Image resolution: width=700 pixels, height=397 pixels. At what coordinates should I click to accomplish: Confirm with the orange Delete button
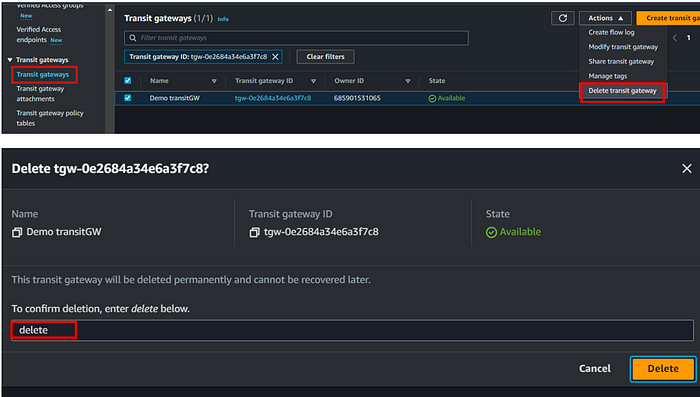pyautogui.click(x=663, y=369)
